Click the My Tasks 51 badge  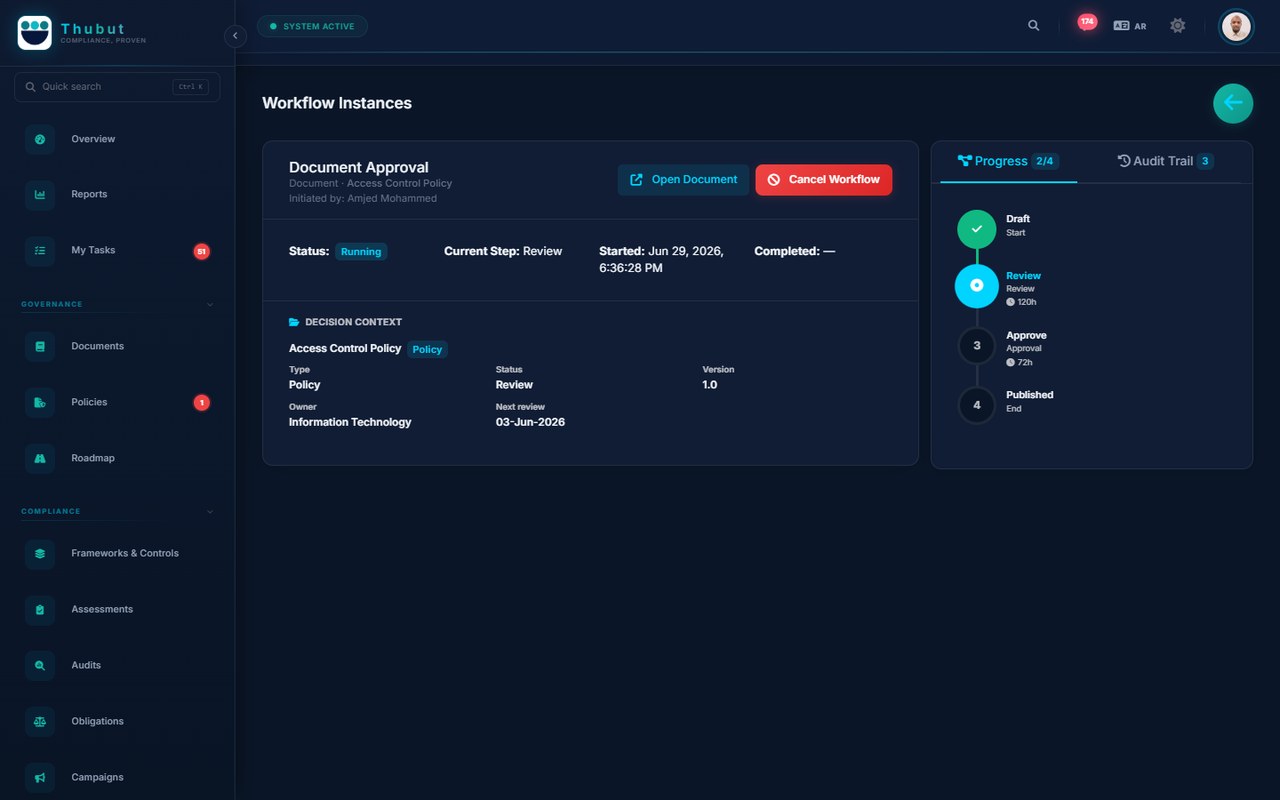(201, 252)
